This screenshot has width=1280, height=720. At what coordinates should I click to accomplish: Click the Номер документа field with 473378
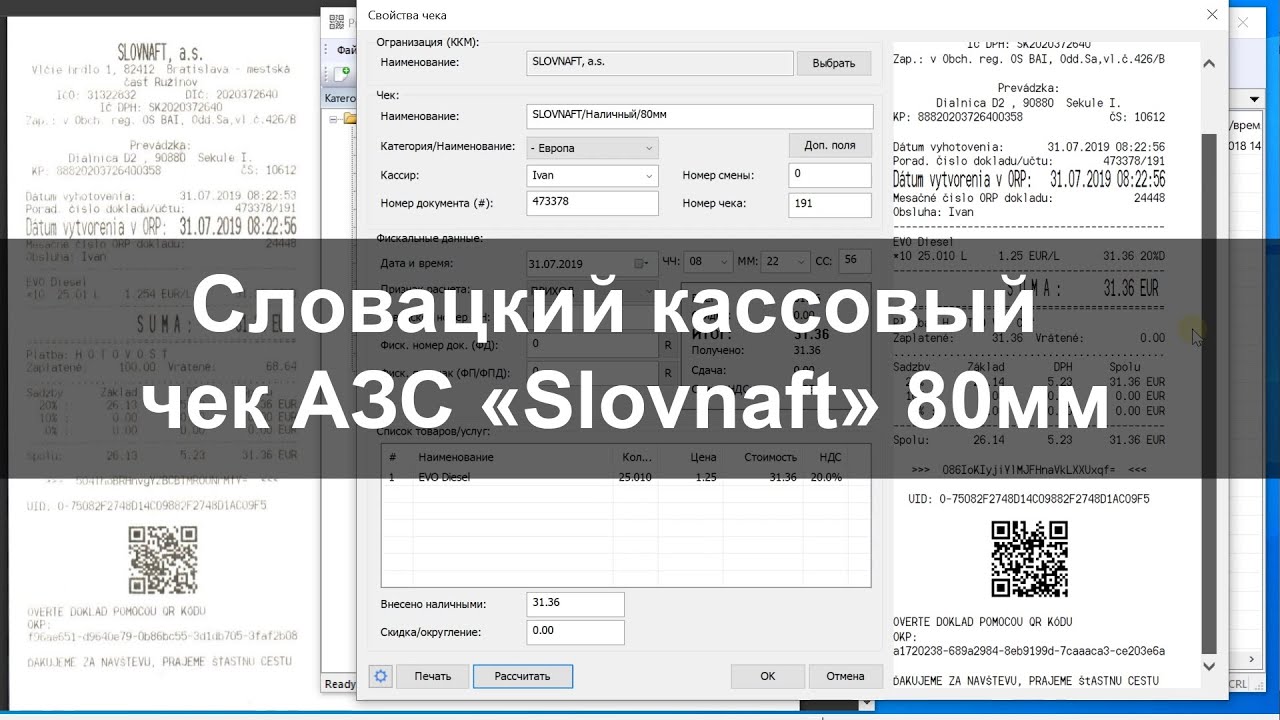592,203
